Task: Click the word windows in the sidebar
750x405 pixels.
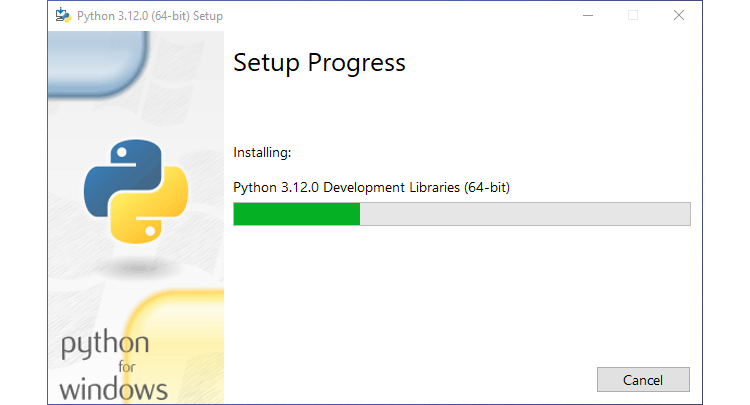Action: pyautogui.click(x=113, y=388)
